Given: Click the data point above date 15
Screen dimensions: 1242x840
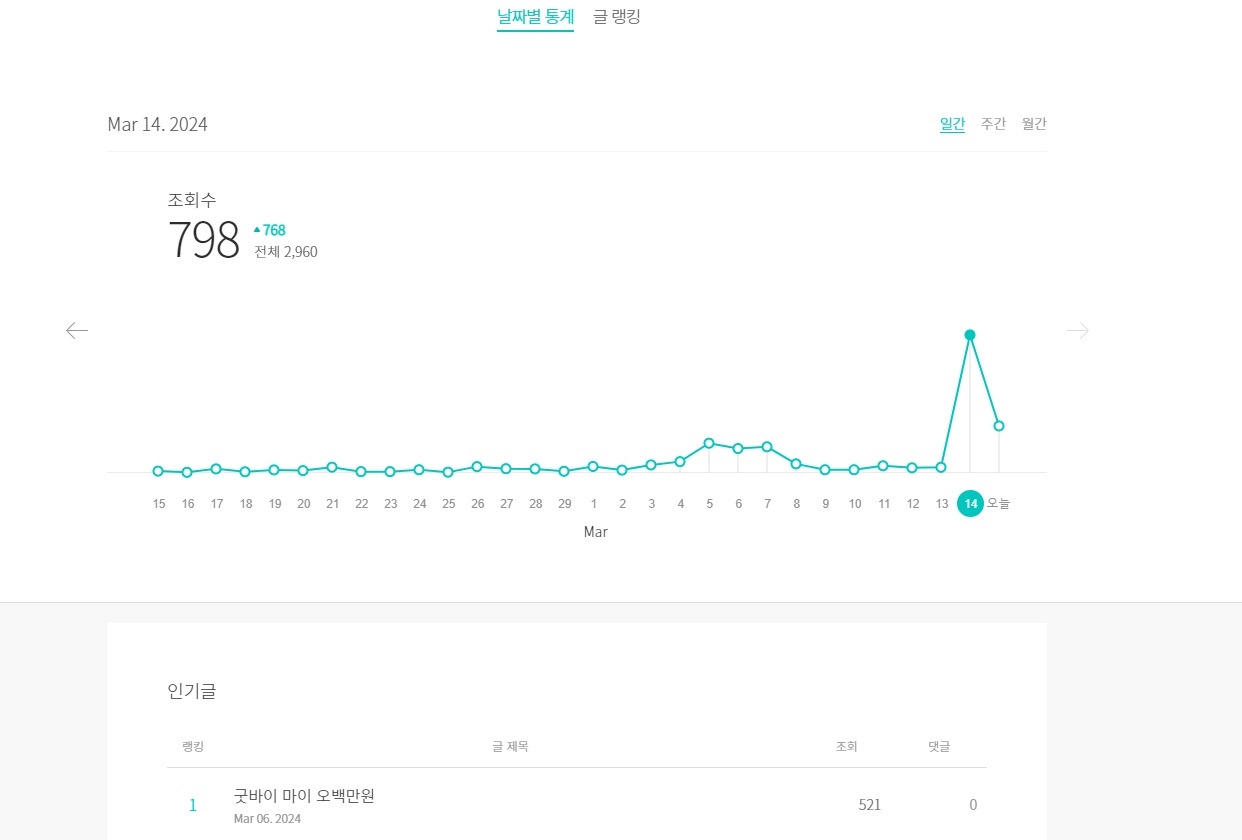Looking at the screenshot, I should pos(158,470).
